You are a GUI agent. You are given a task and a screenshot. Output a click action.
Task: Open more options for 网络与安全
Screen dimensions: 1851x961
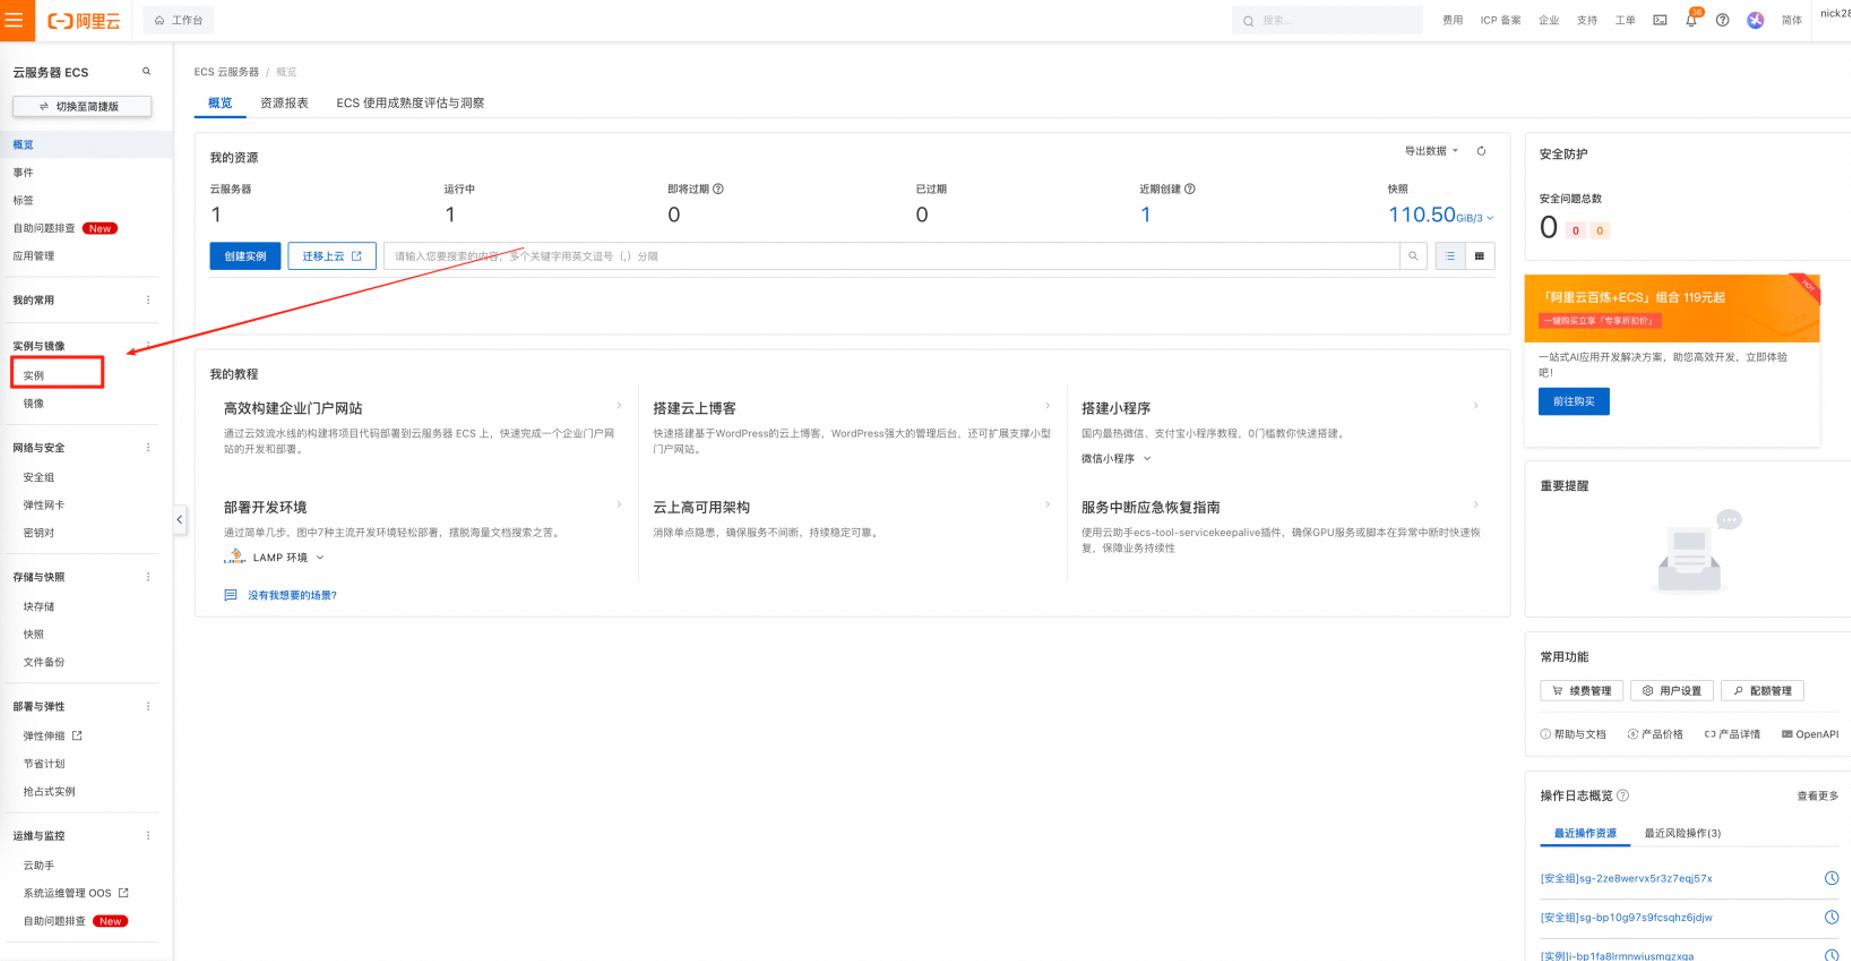148,448
